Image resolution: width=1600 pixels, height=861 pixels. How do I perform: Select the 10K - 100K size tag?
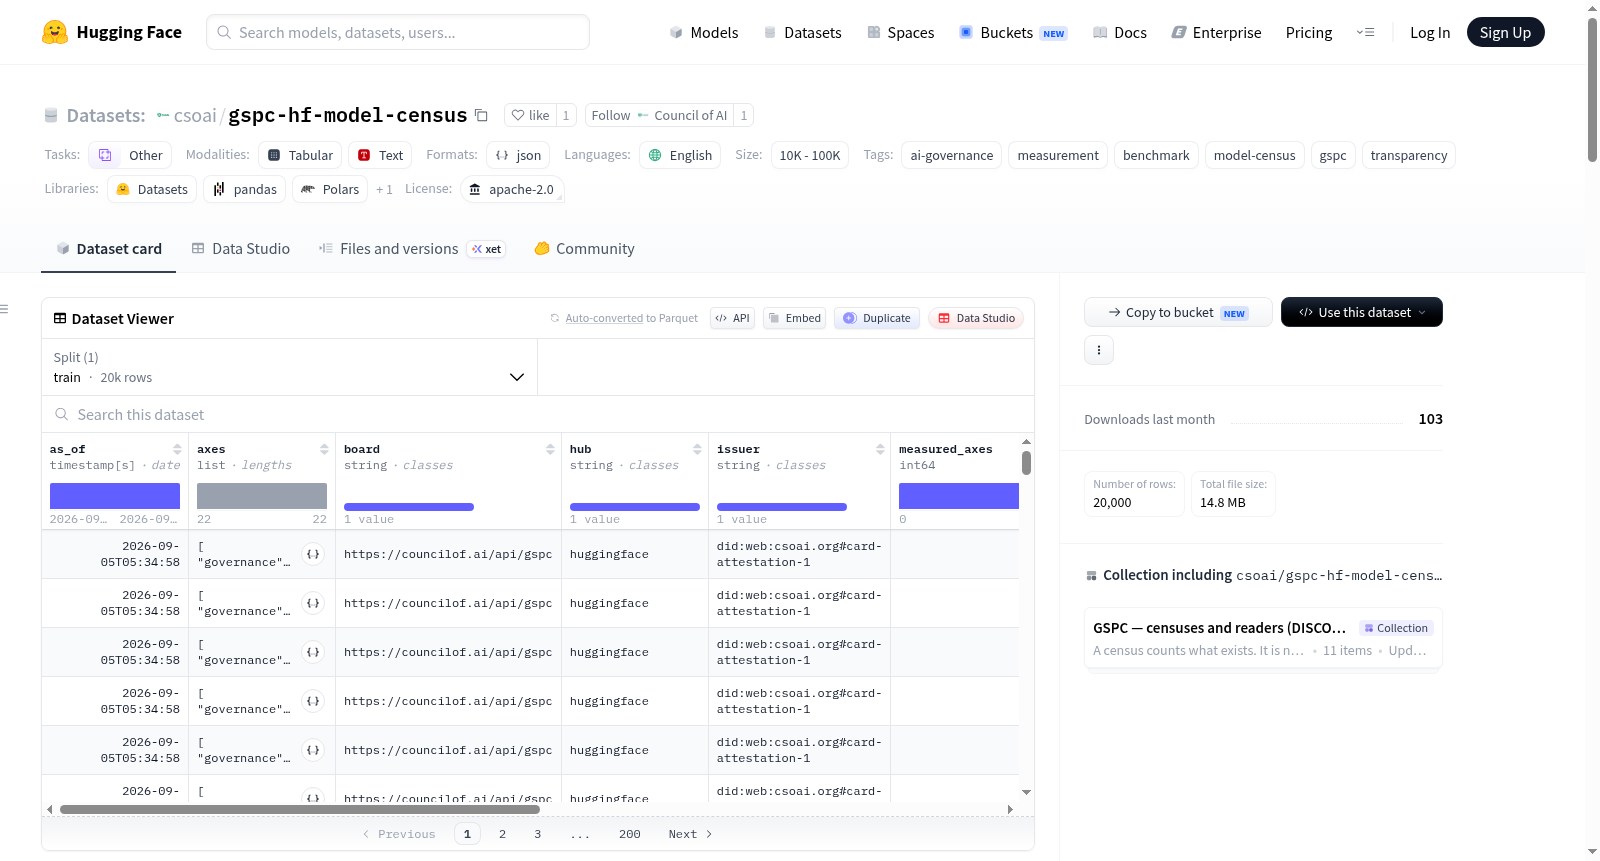pyautogui.click(x=810, y=155)
